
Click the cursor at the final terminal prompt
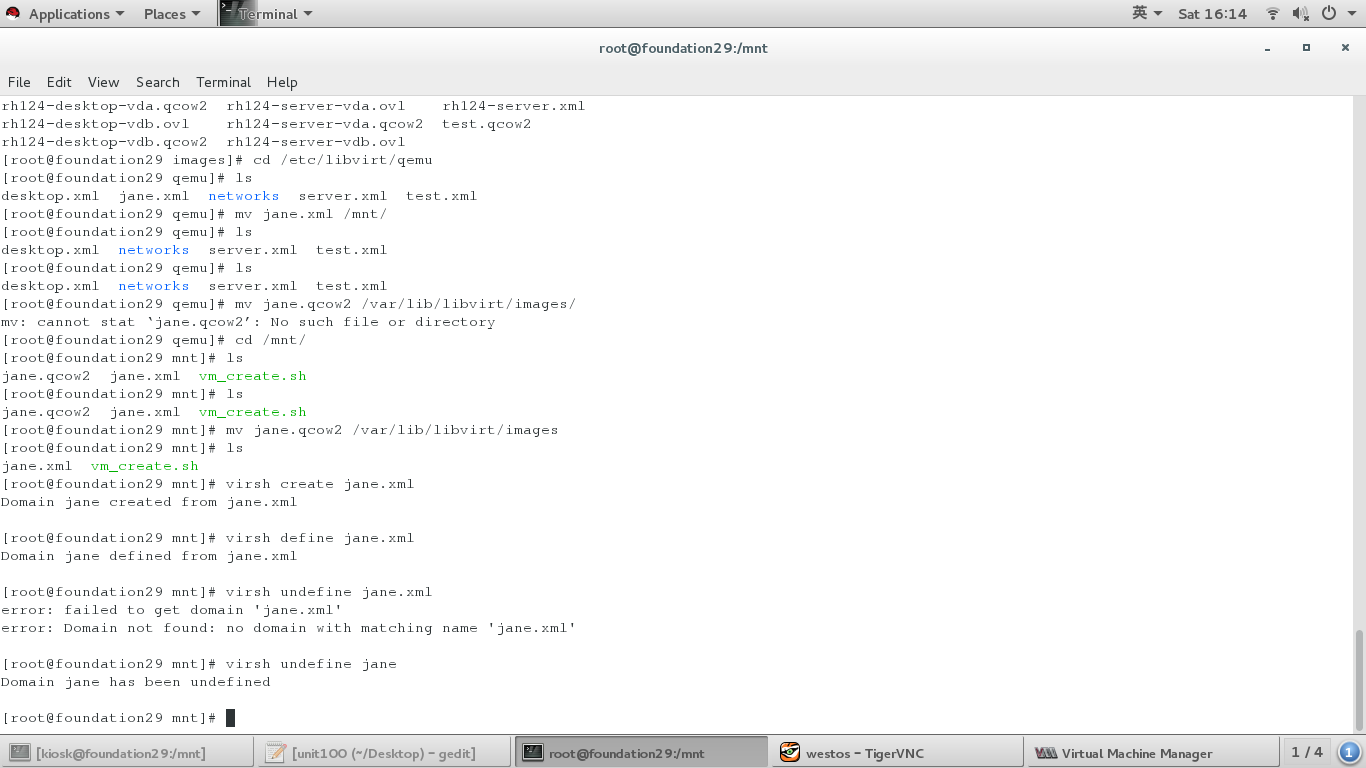tap(230, 718)
